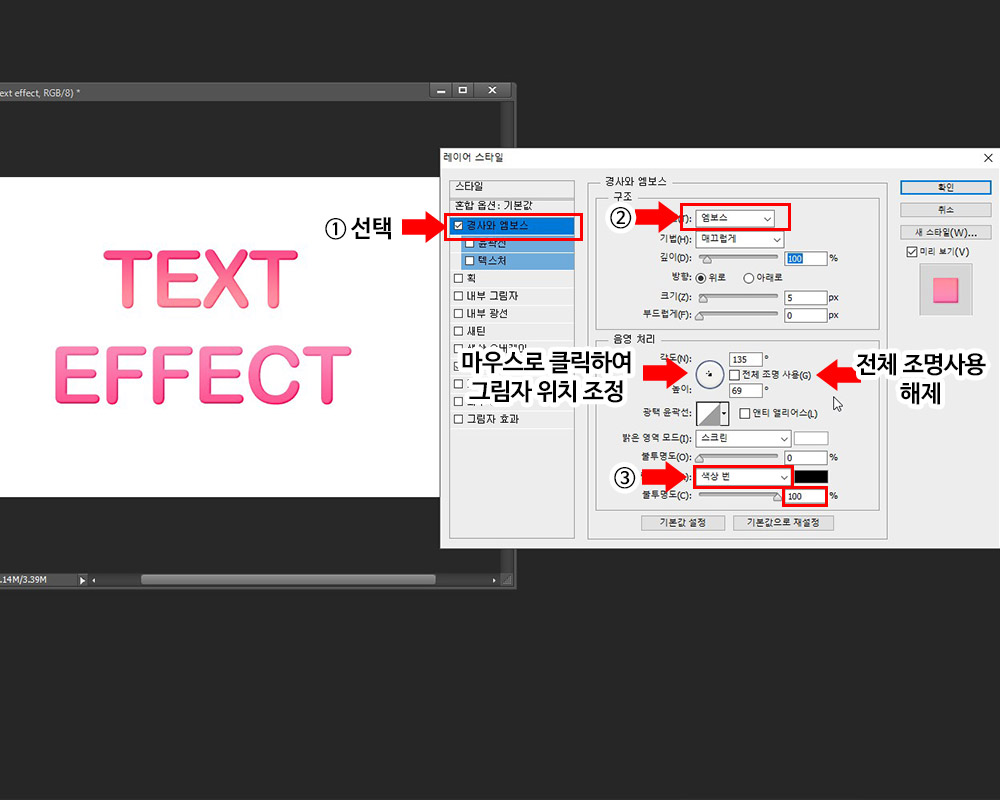Open the white highlight color swatch

pos(811,438)
